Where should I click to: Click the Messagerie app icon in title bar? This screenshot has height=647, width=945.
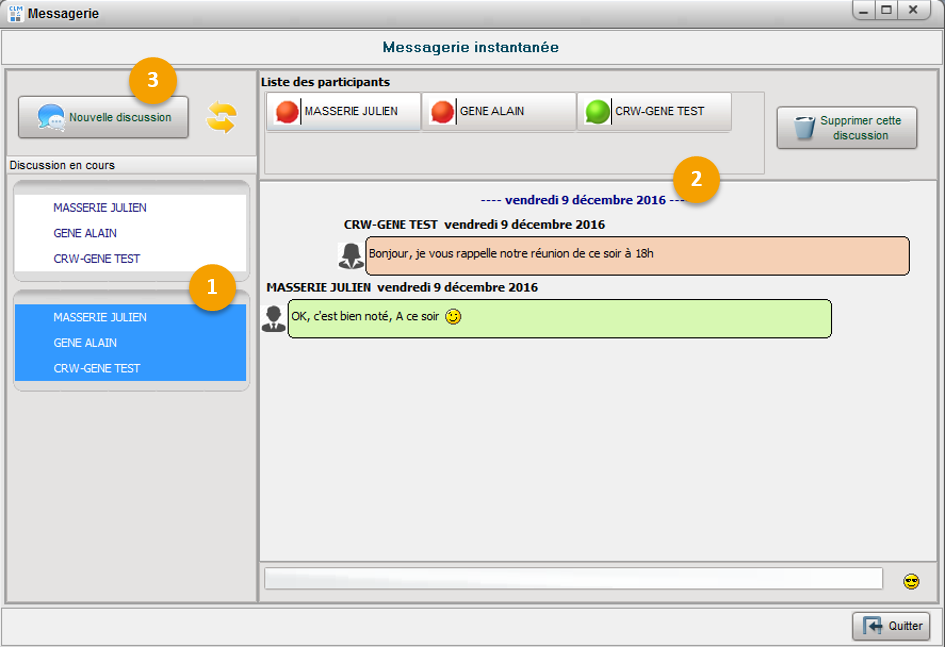pyautogui.click(x=15, y=14)
